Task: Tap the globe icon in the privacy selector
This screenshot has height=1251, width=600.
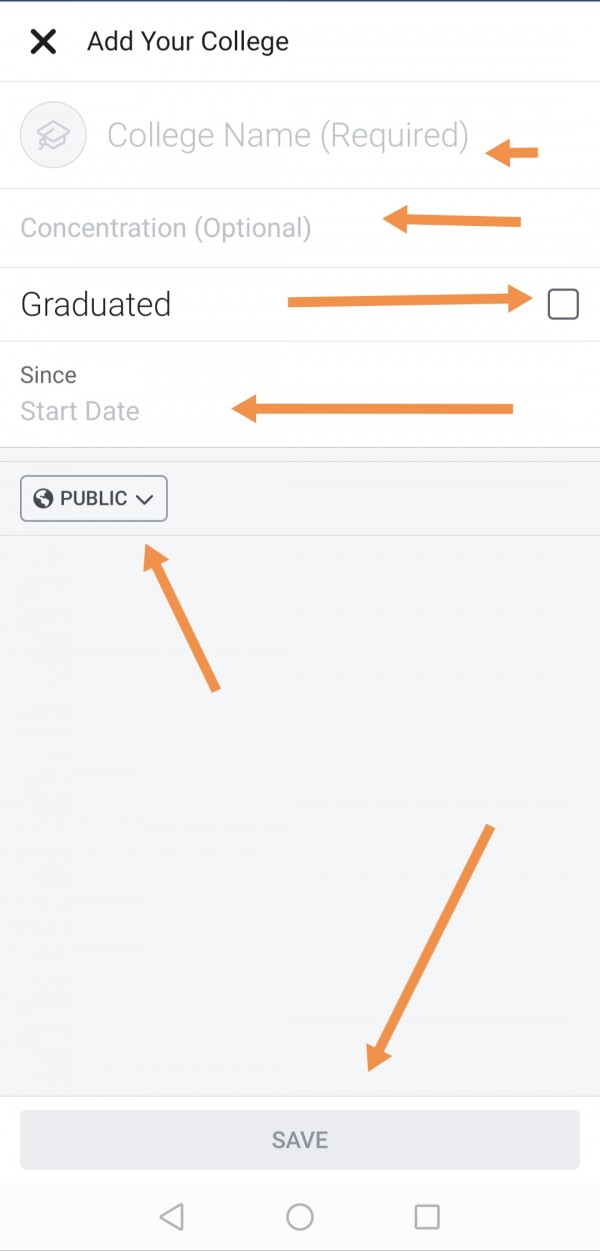Action: 42,498
